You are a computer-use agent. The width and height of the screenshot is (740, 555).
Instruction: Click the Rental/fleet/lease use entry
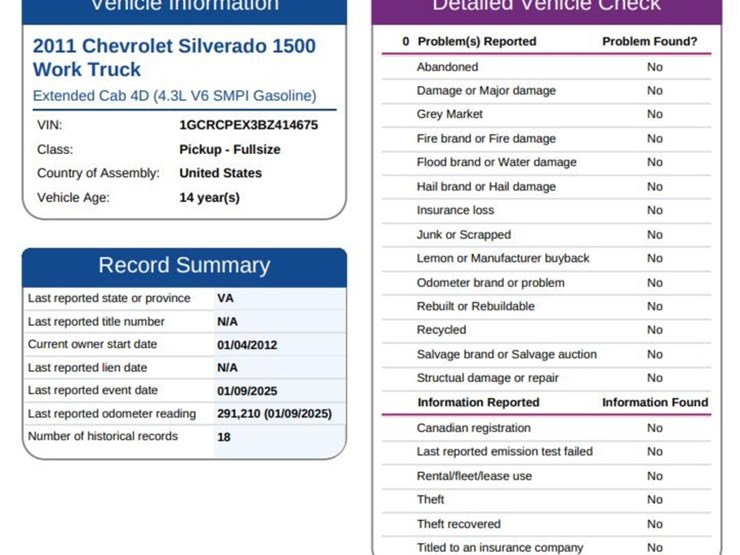(x=474, y=476)
